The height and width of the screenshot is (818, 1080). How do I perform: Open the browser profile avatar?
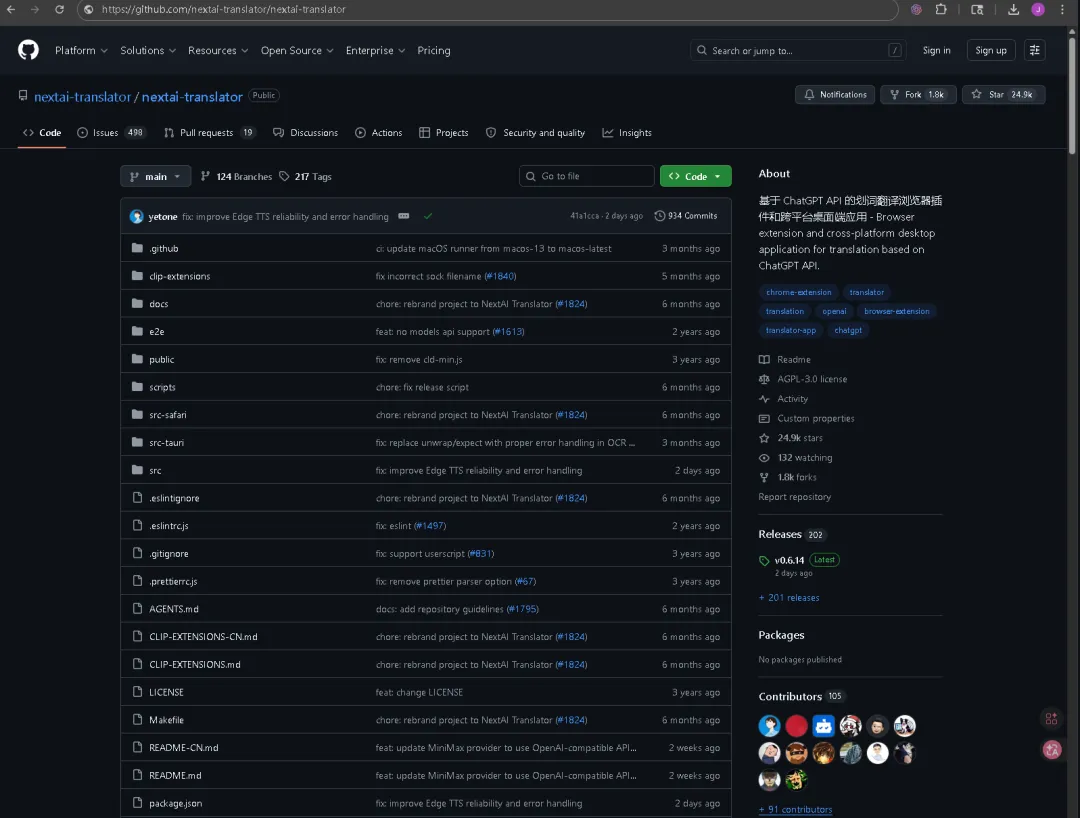point(1038,10)
